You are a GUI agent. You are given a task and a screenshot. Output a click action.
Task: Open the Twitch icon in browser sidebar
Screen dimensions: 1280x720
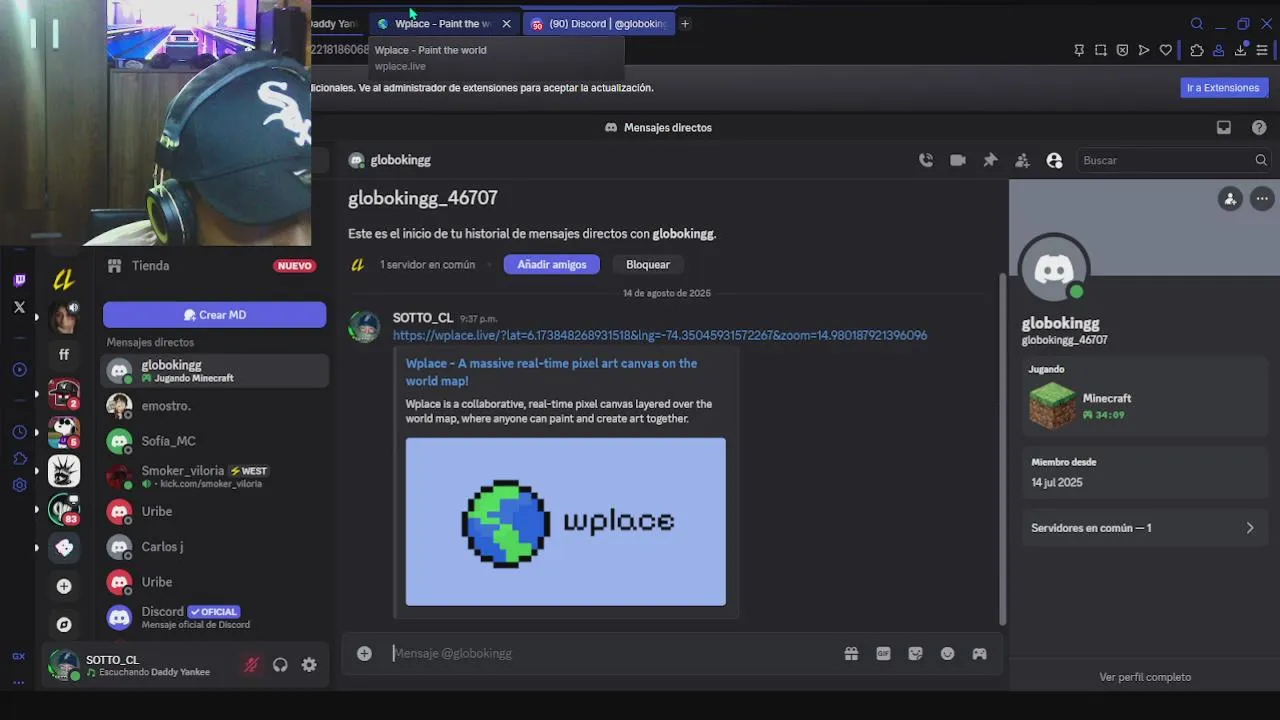pos(19,281)
